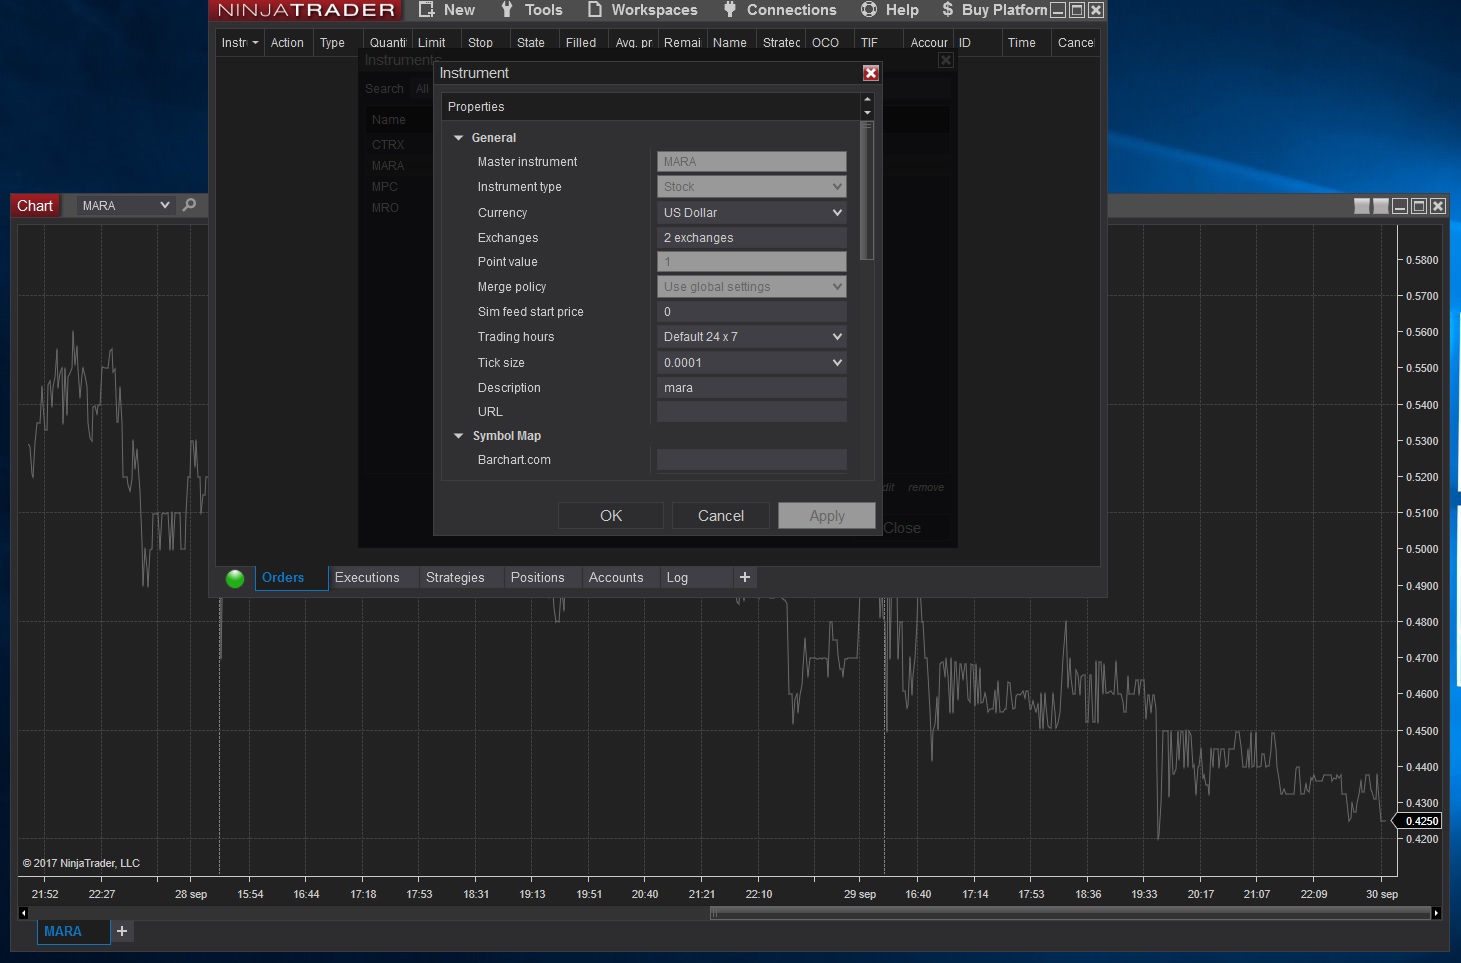Click the Connections plug icon

click(x=730, y=10)
